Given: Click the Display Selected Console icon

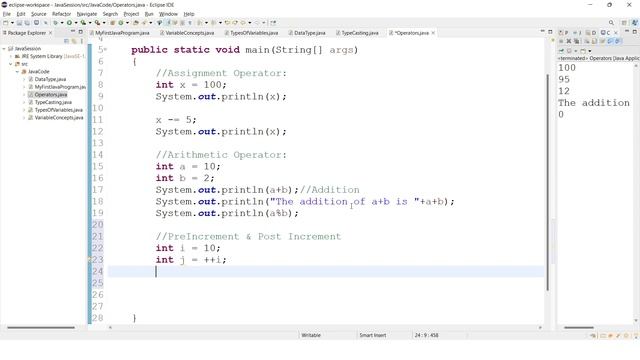Looking at the screenshot, I should tap(569, 51).
